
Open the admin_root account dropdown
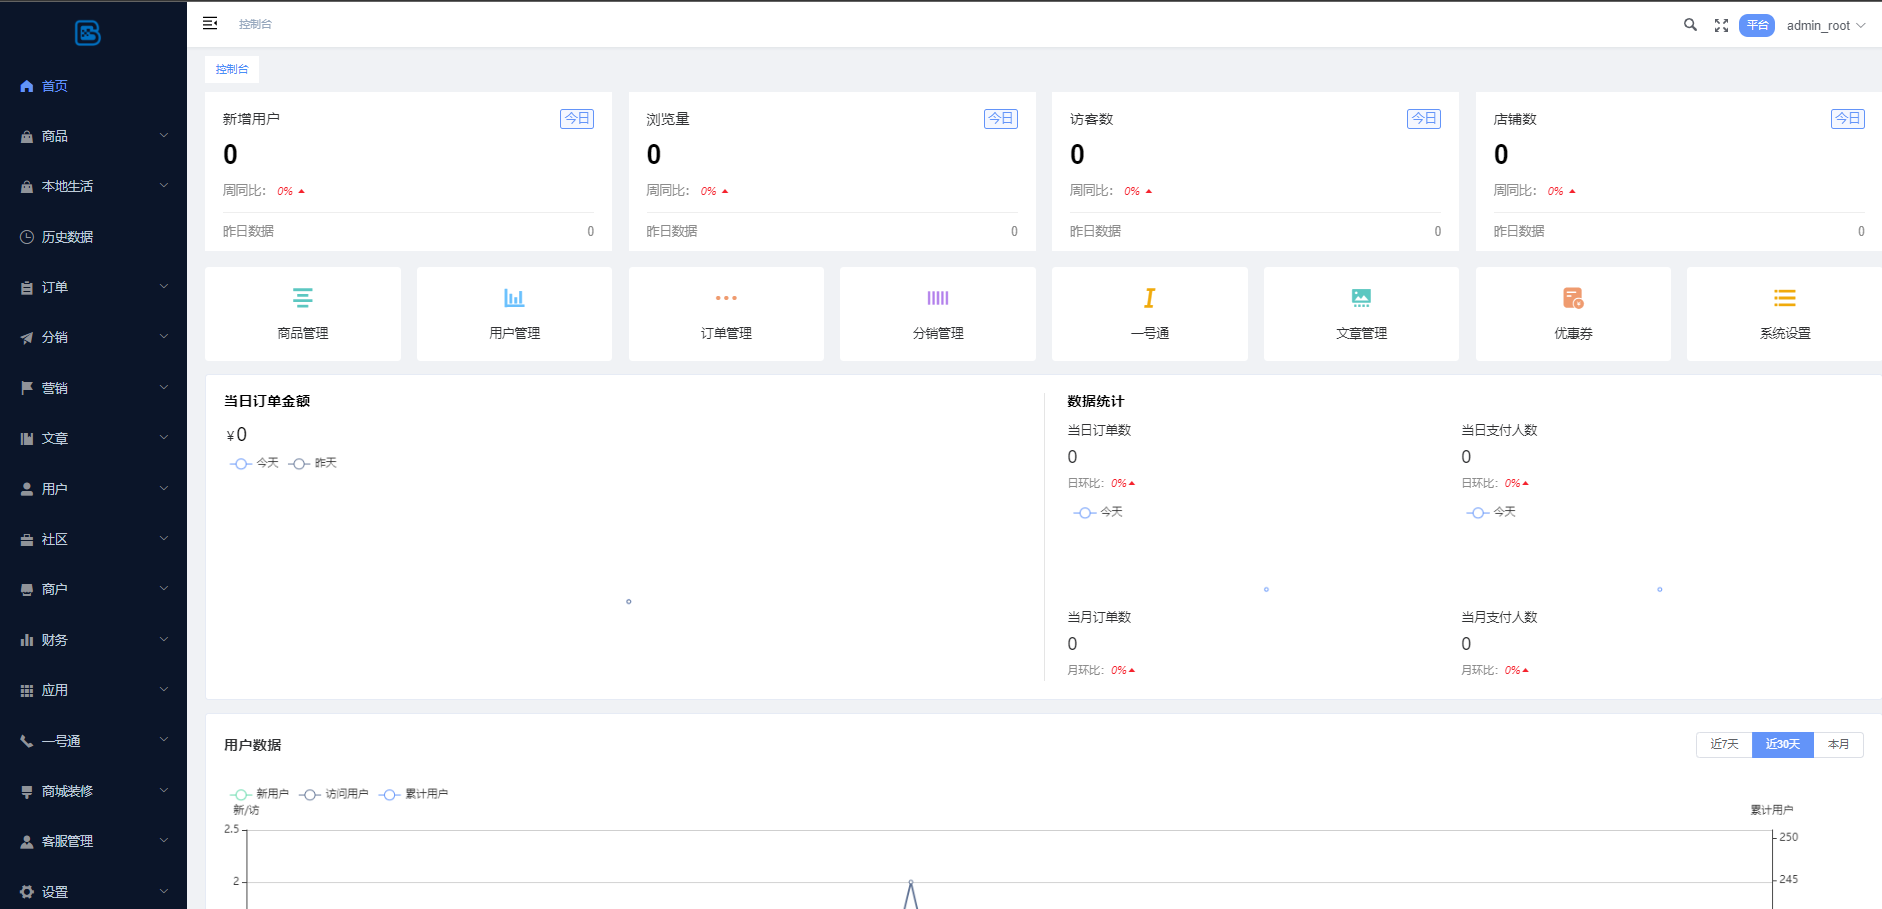click(x=1826, y=25)
